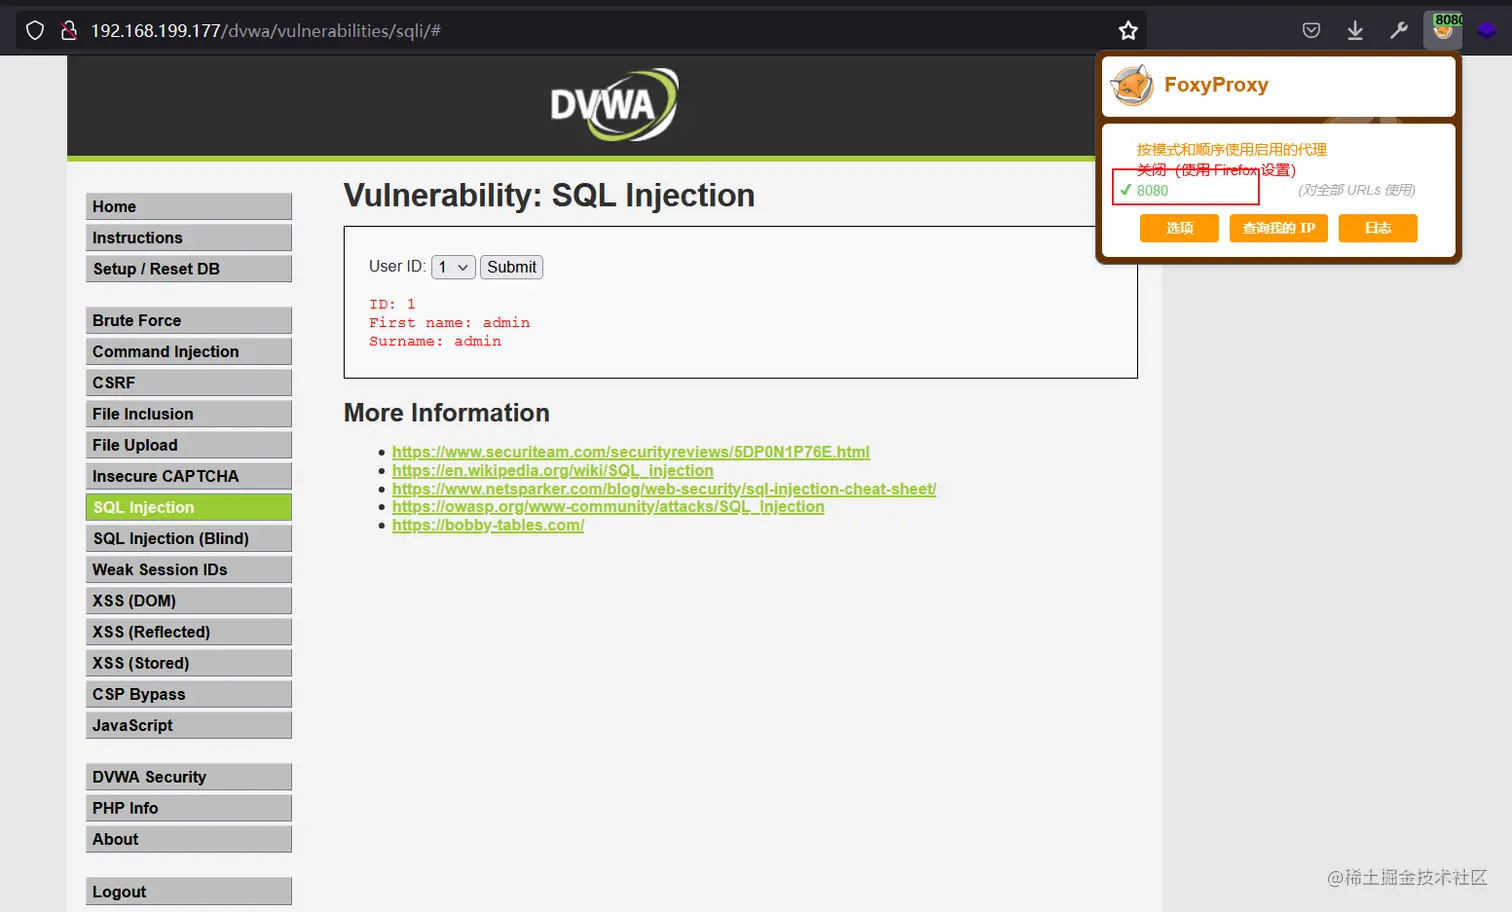Open the PHP Info page

[189, 808]
